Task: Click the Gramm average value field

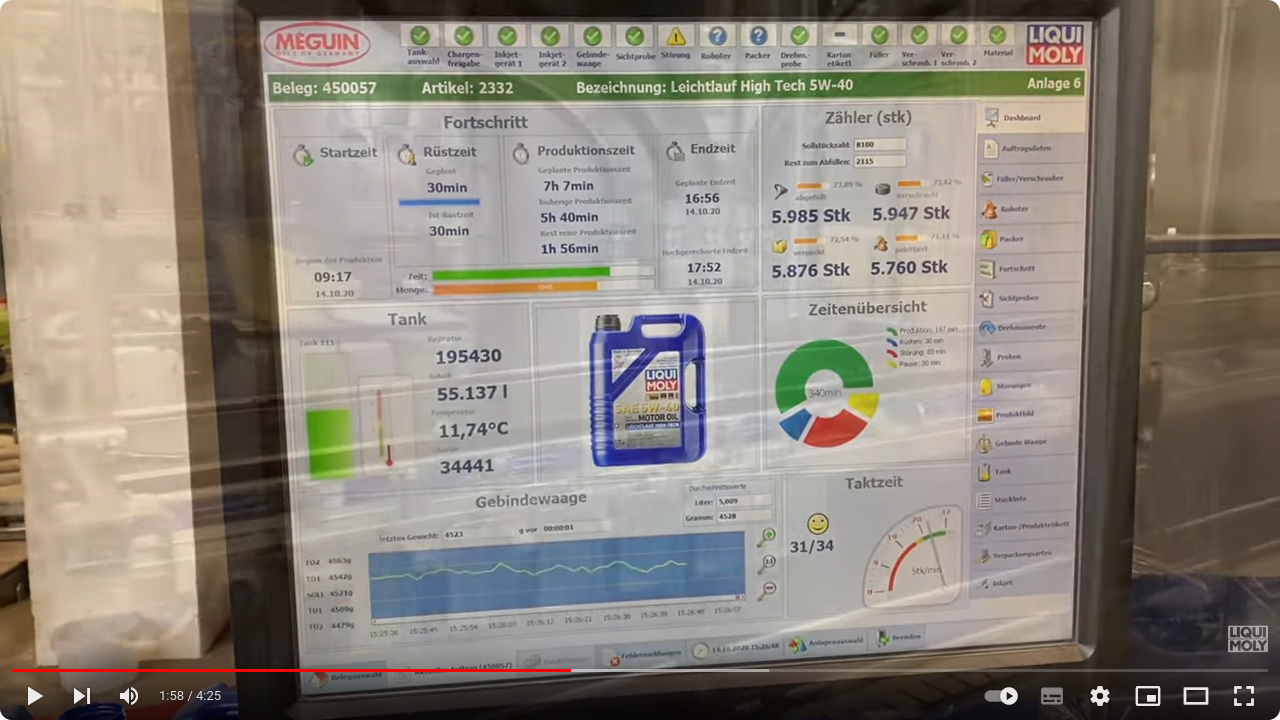Action: pos(744,517)
